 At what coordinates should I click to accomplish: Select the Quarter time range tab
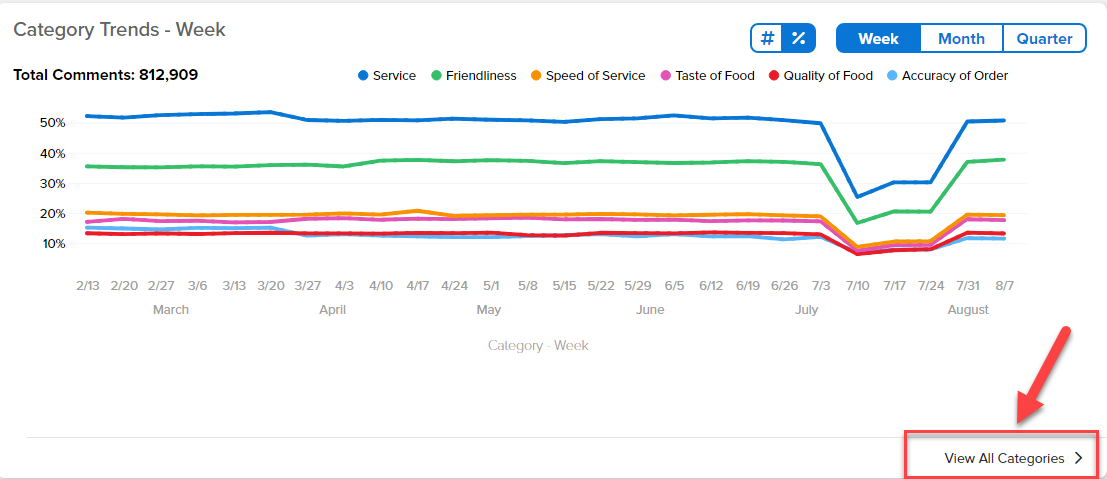[x=1045, y=38]
